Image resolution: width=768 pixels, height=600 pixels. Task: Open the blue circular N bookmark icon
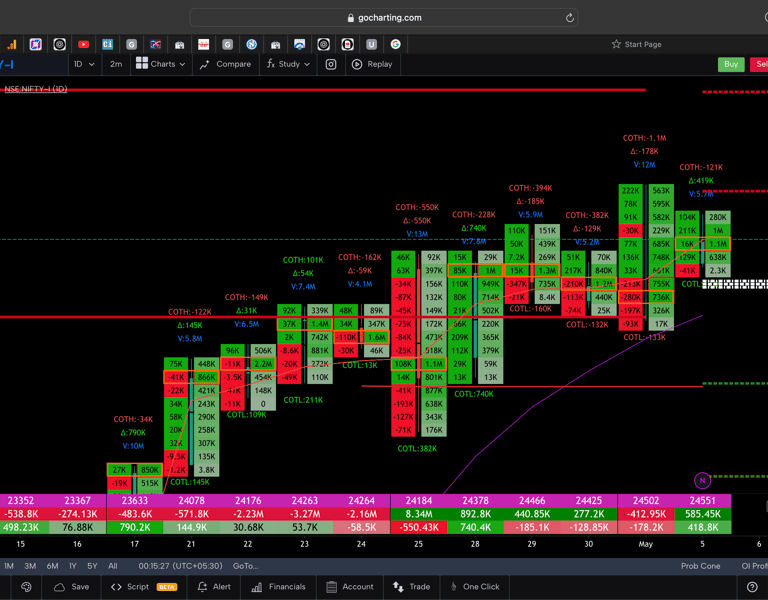click(x=252, y=45)
